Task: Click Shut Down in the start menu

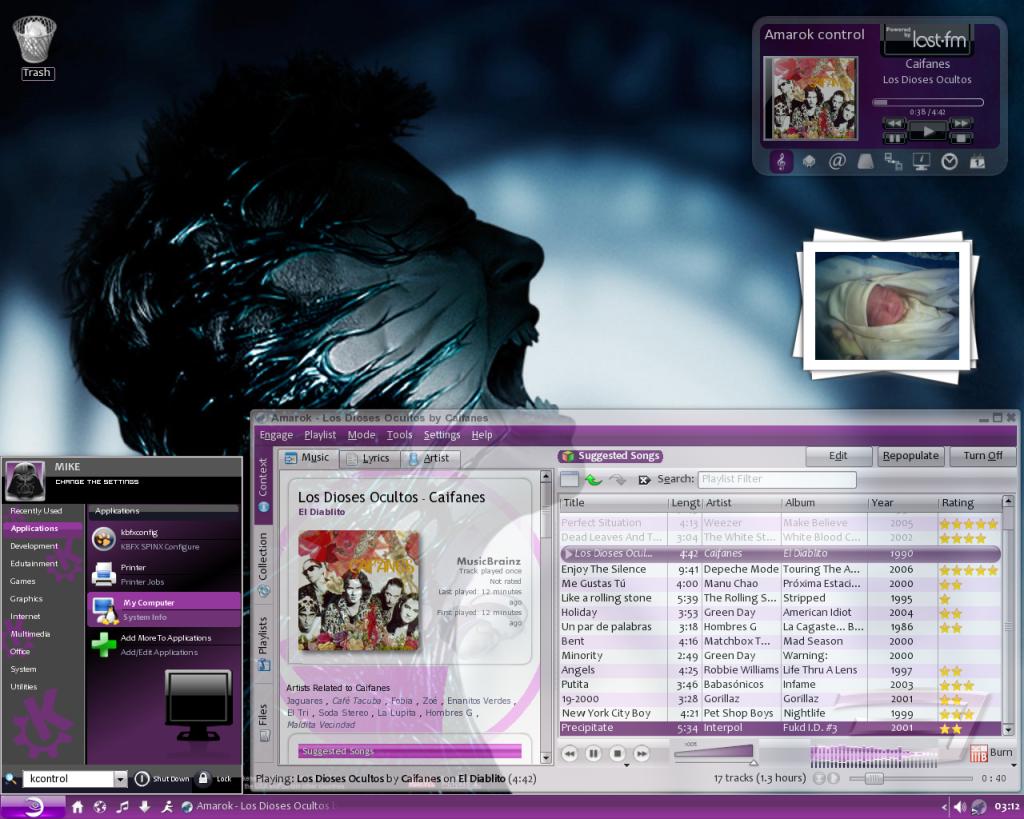Action: tap(162, 779)
